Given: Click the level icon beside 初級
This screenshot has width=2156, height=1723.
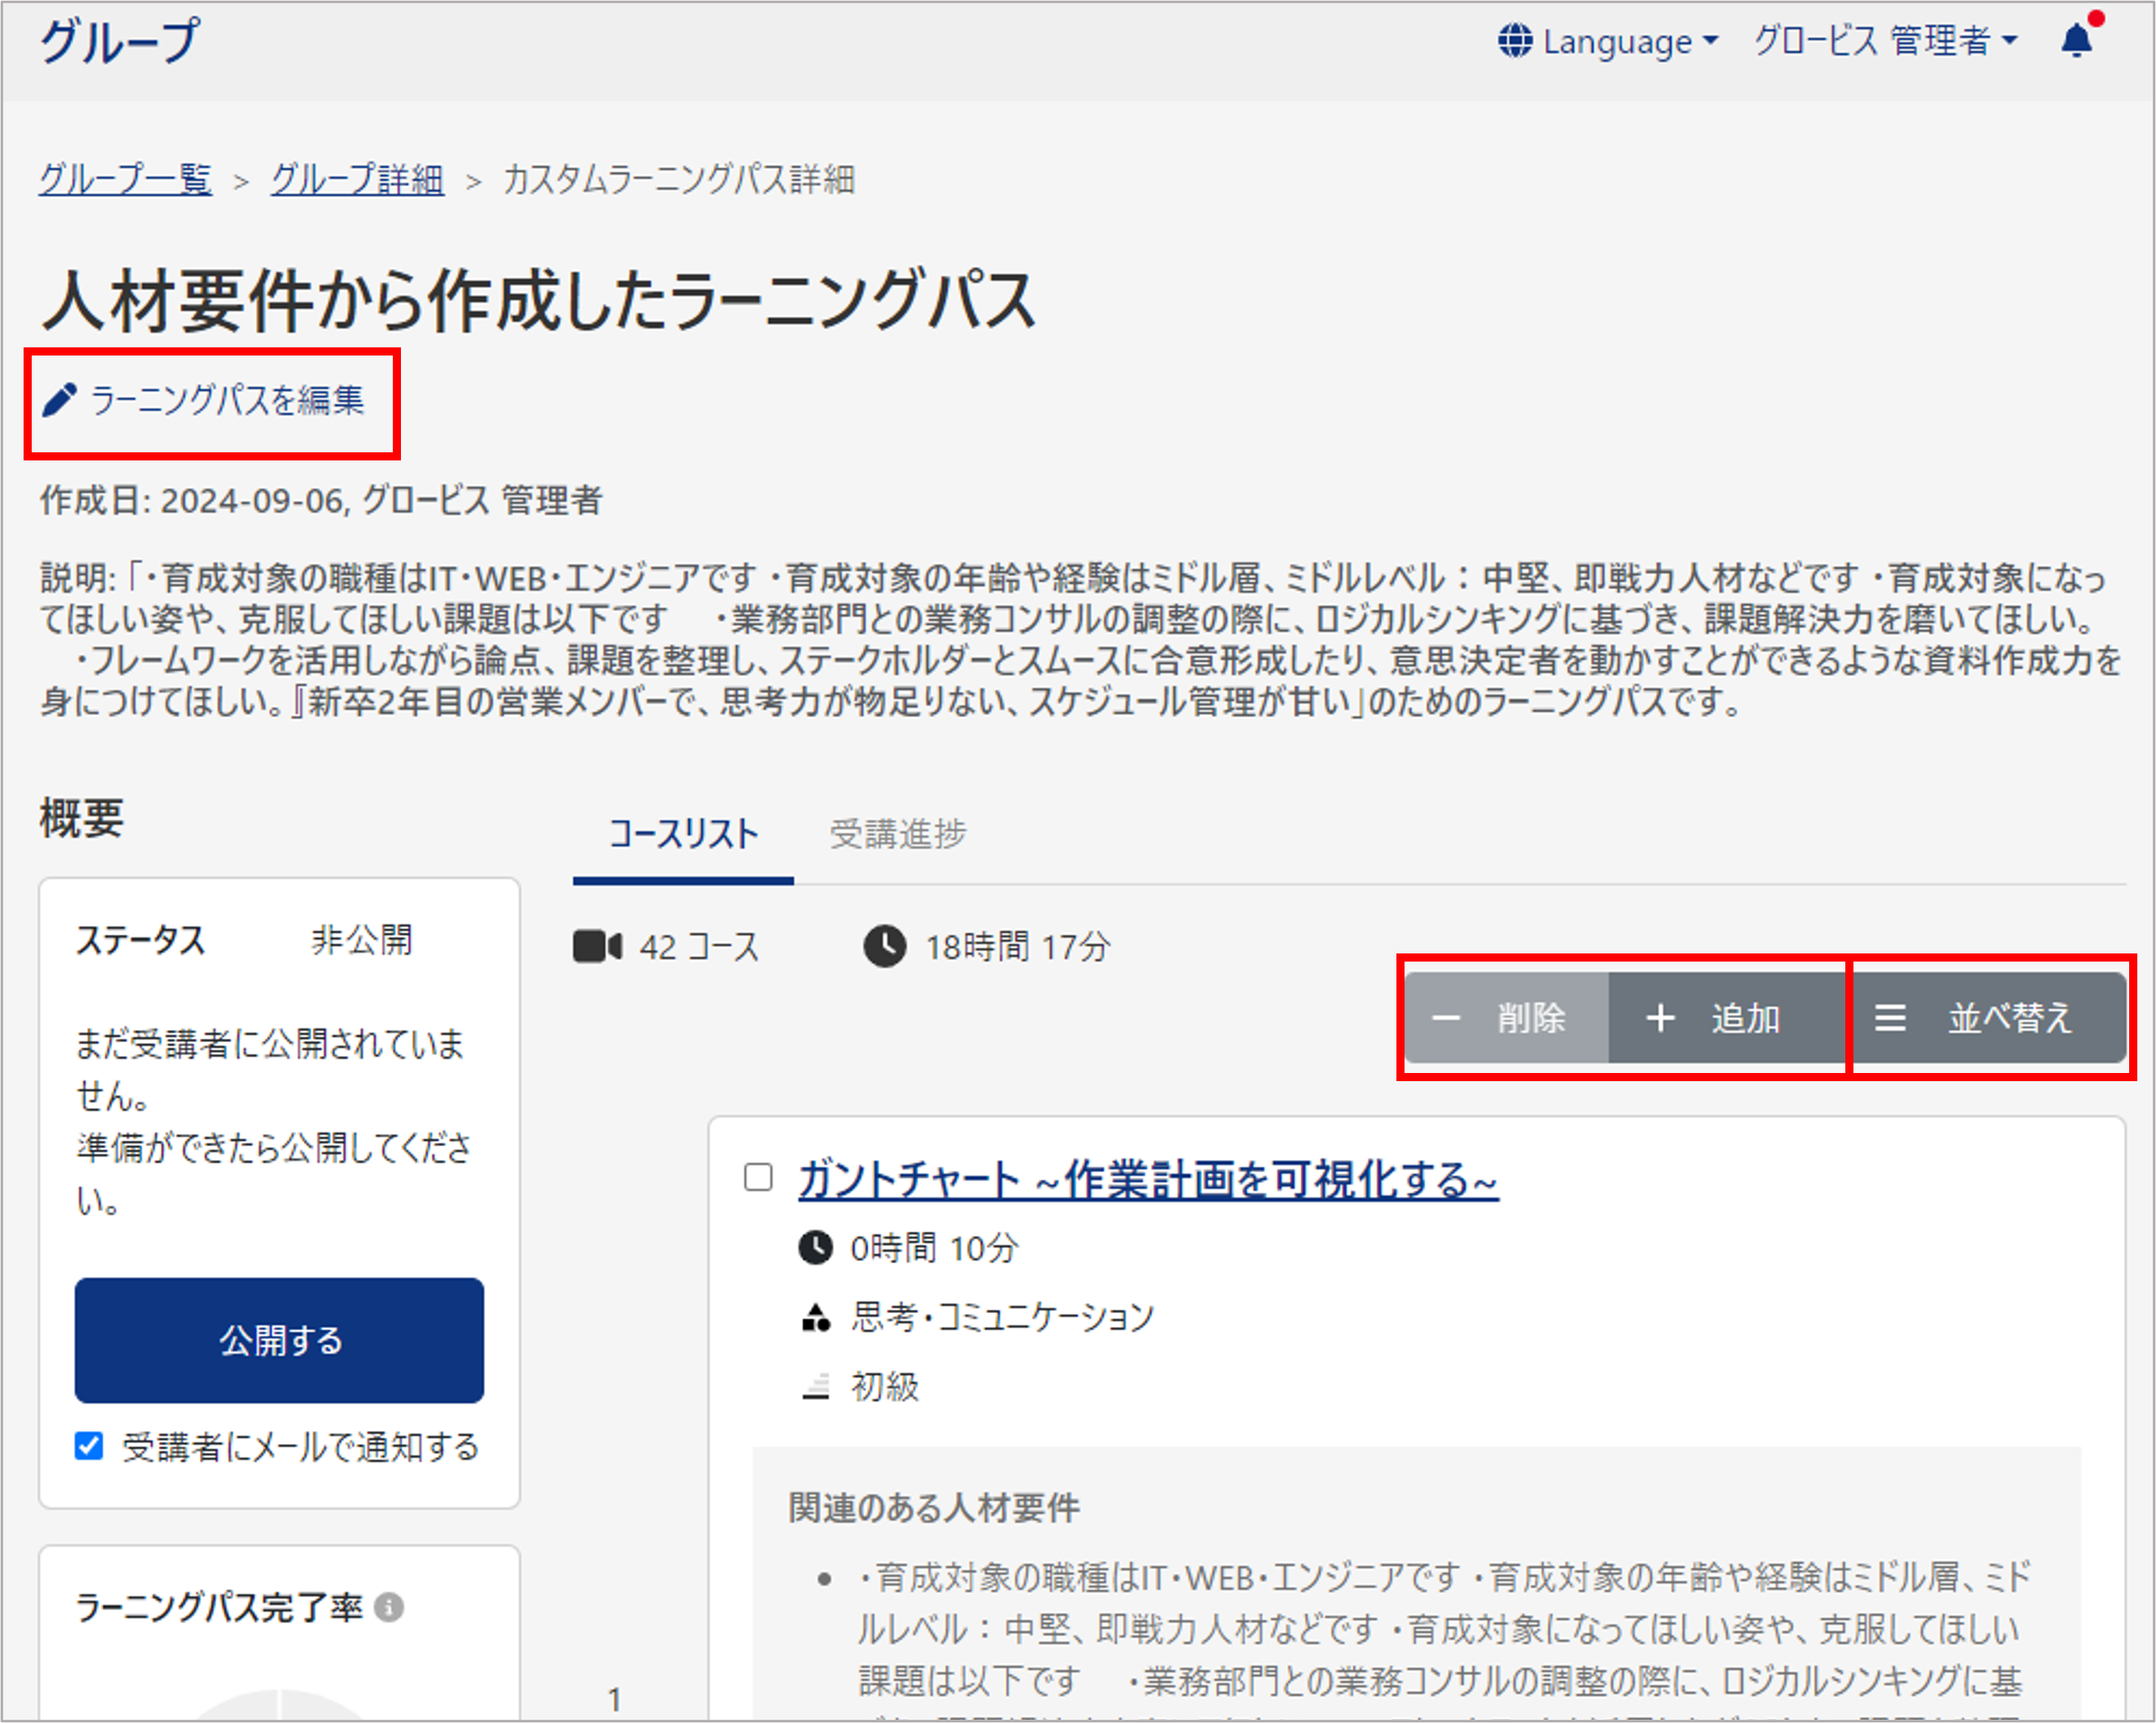Looking at the screenshot, I should [816, 1387].
